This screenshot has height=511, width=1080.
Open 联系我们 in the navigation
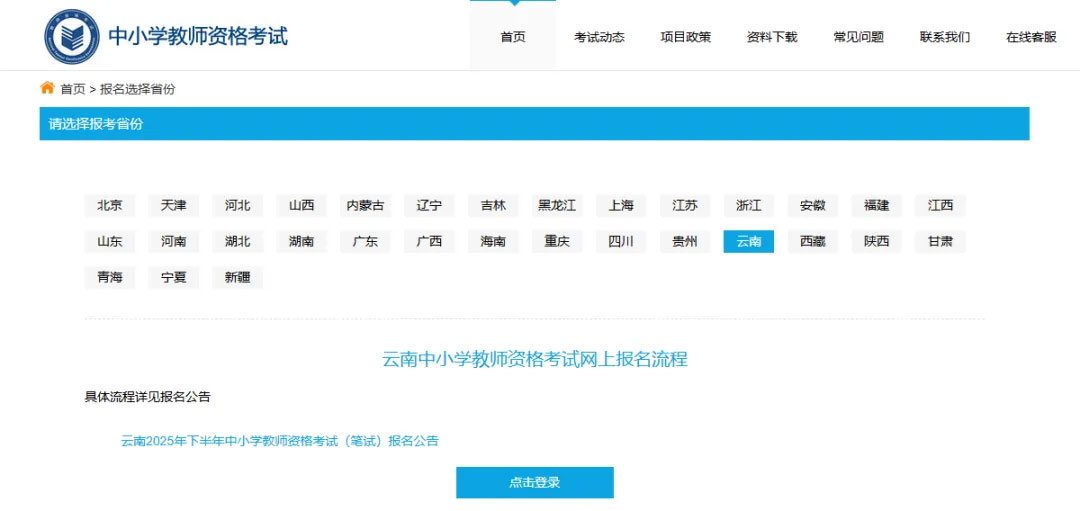coord(944,37)
